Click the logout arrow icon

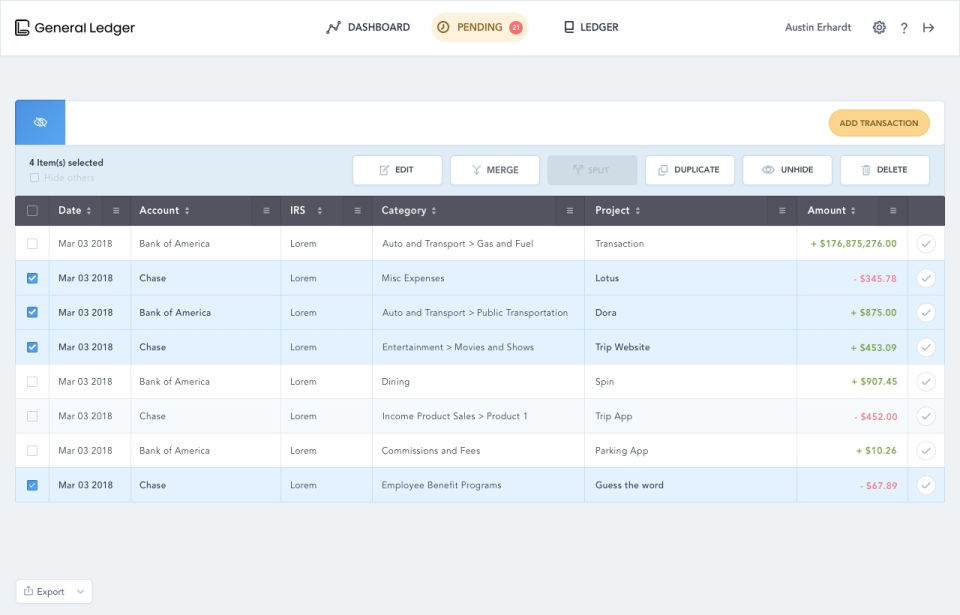pos(928,28)
